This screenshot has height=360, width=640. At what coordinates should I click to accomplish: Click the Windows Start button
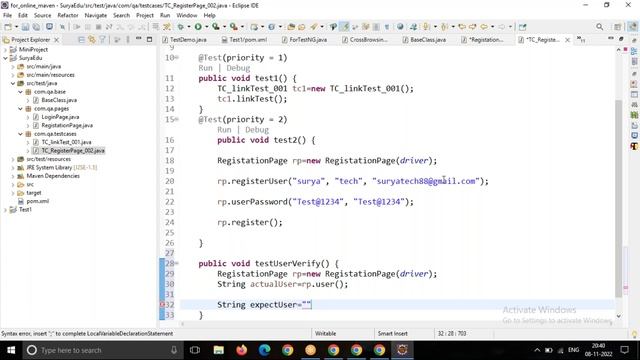(11, 350)
